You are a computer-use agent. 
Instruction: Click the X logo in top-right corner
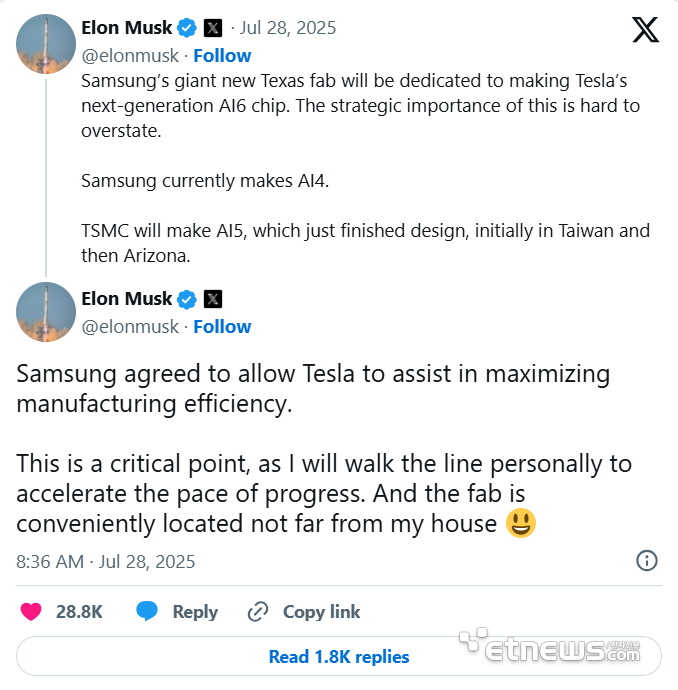pos(645,30)
